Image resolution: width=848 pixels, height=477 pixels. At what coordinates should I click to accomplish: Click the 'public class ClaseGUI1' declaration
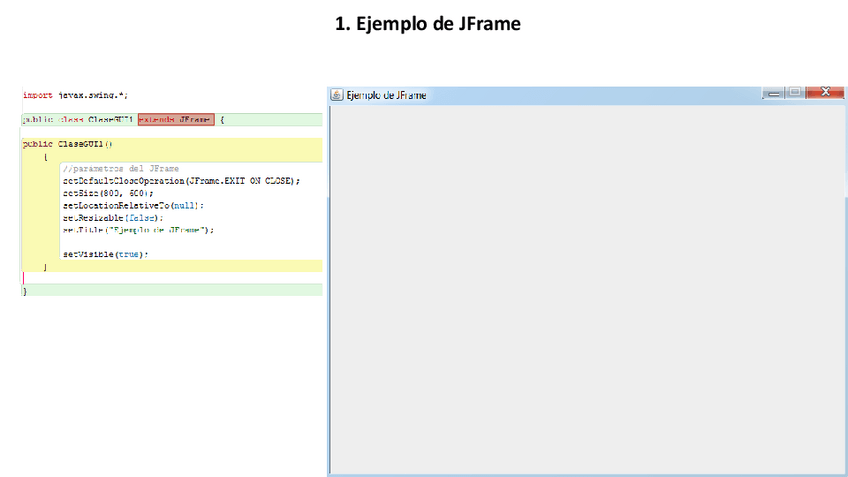(x=78, y=120)
